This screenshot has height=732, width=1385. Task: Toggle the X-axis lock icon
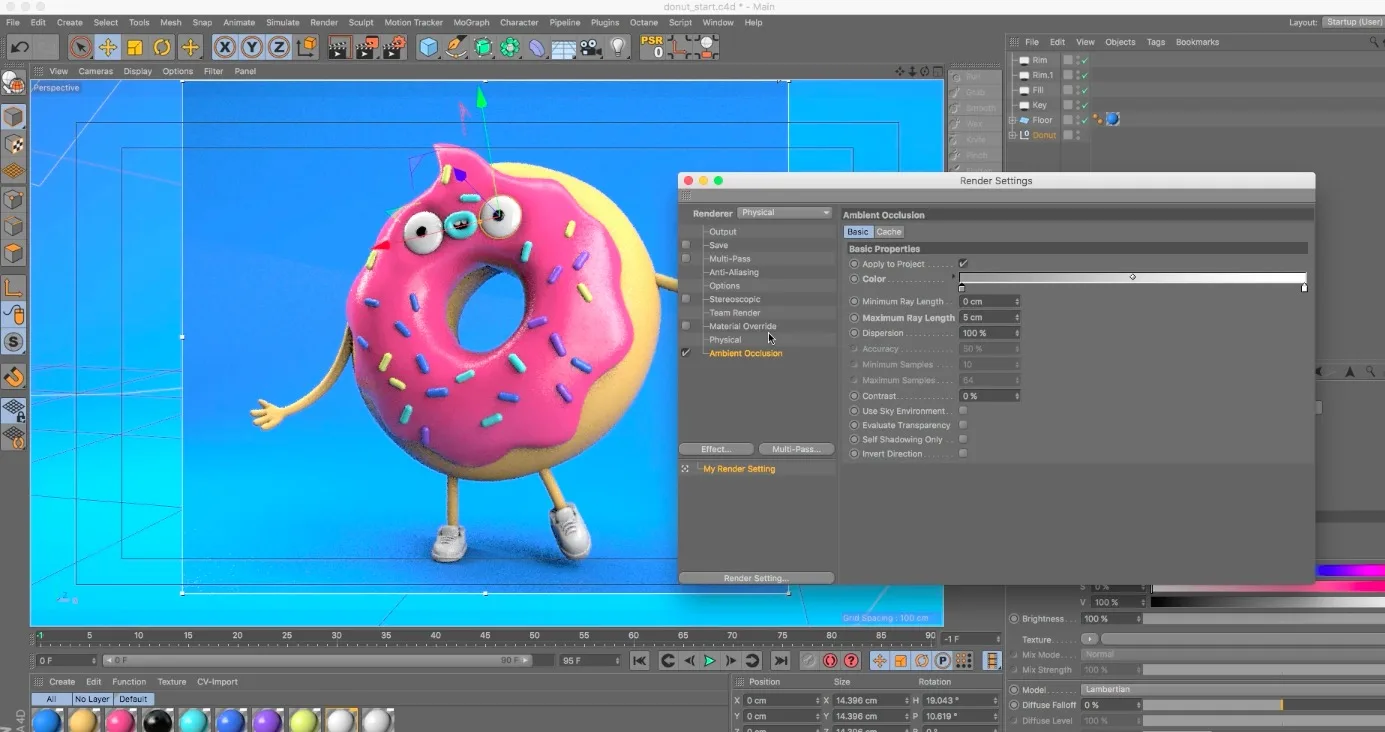click(225, 47)
